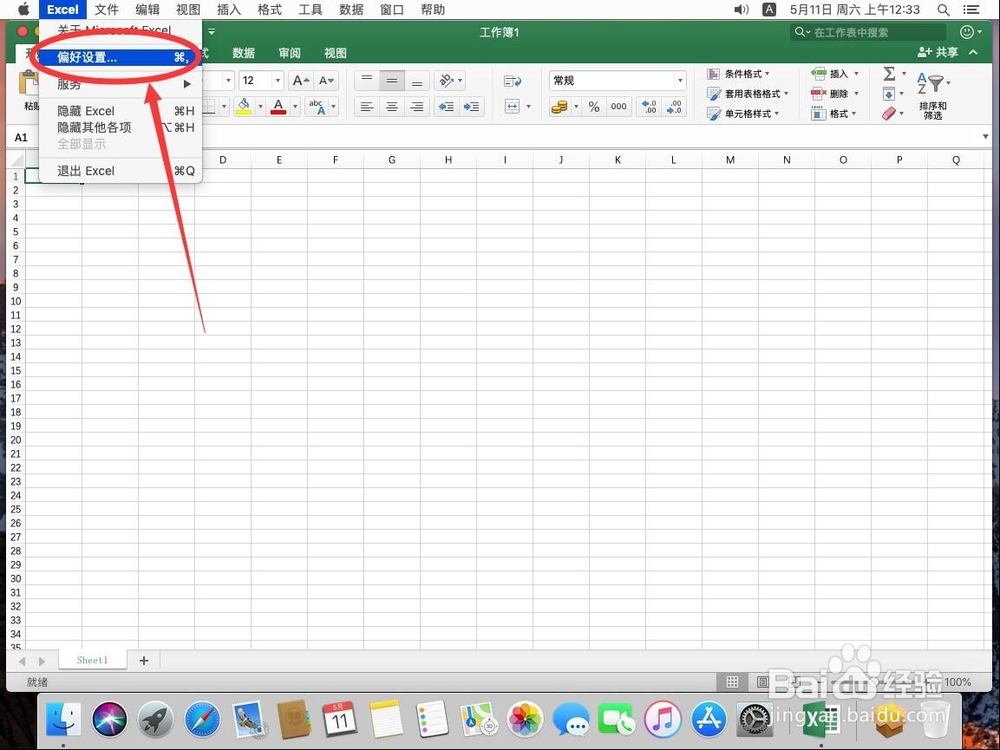Click the 插入 insert cells button
Image resolution: width=1000 pixels, height=750 pixels.
835,74
